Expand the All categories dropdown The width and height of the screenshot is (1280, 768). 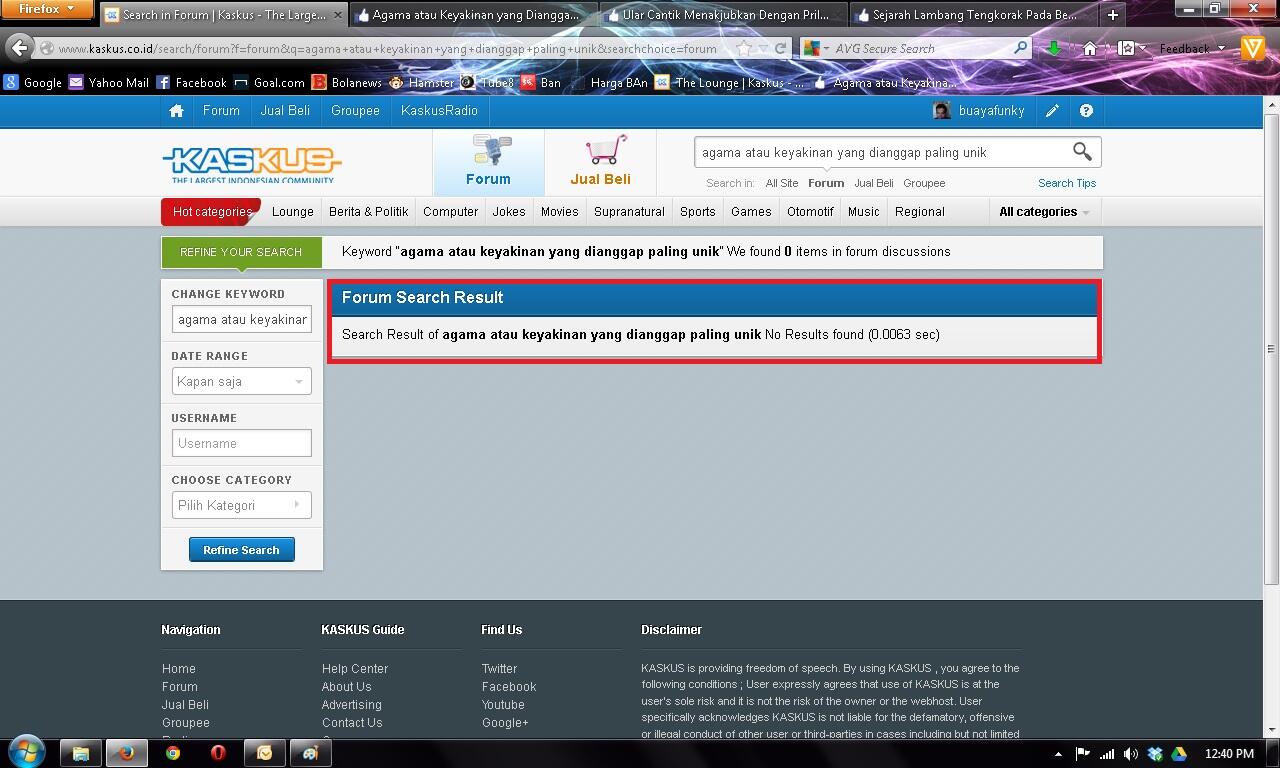[1044, 212]
